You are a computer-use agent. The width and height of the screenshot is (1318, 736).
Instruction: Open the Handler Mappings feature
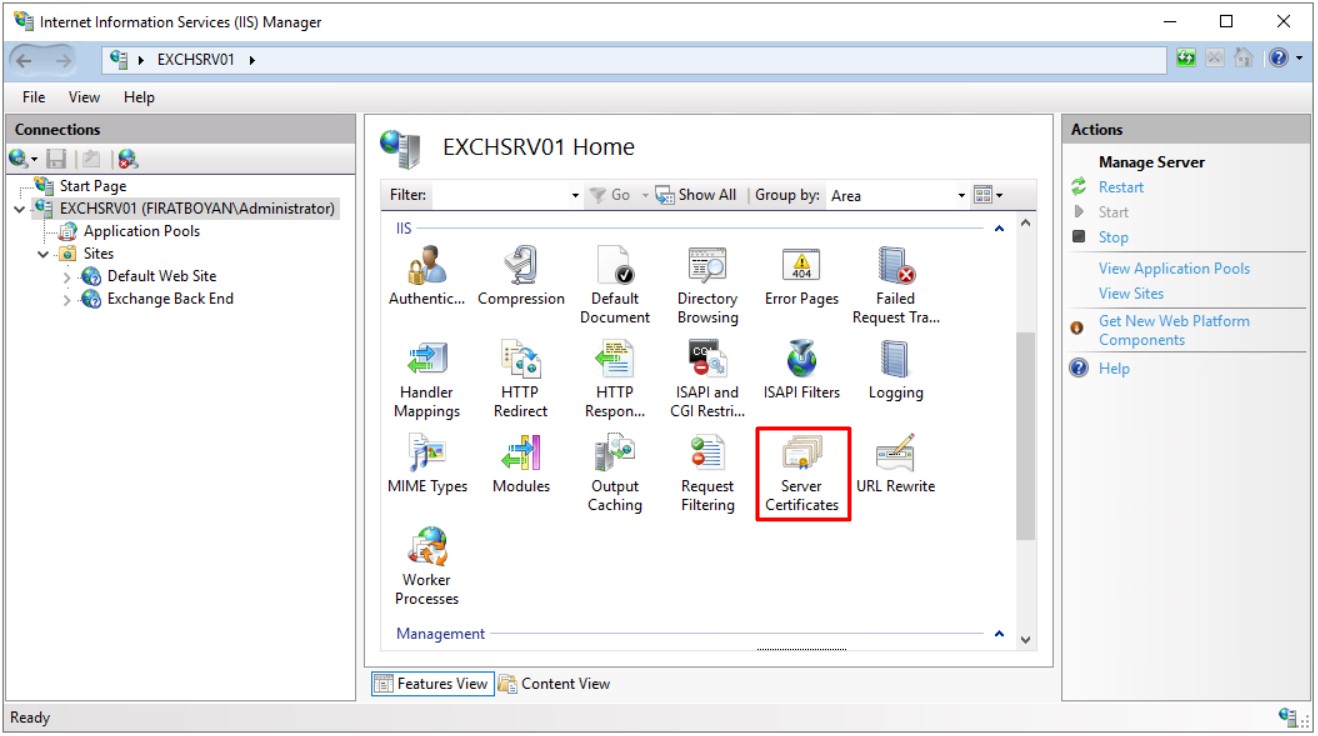point(427,380)
